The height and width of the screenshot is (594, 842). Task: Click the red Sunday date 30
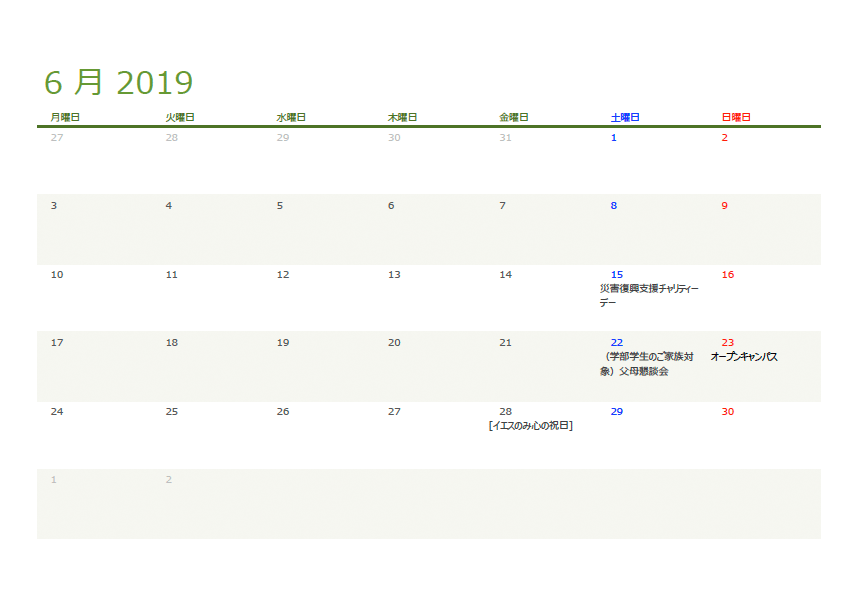click(728, 411)
